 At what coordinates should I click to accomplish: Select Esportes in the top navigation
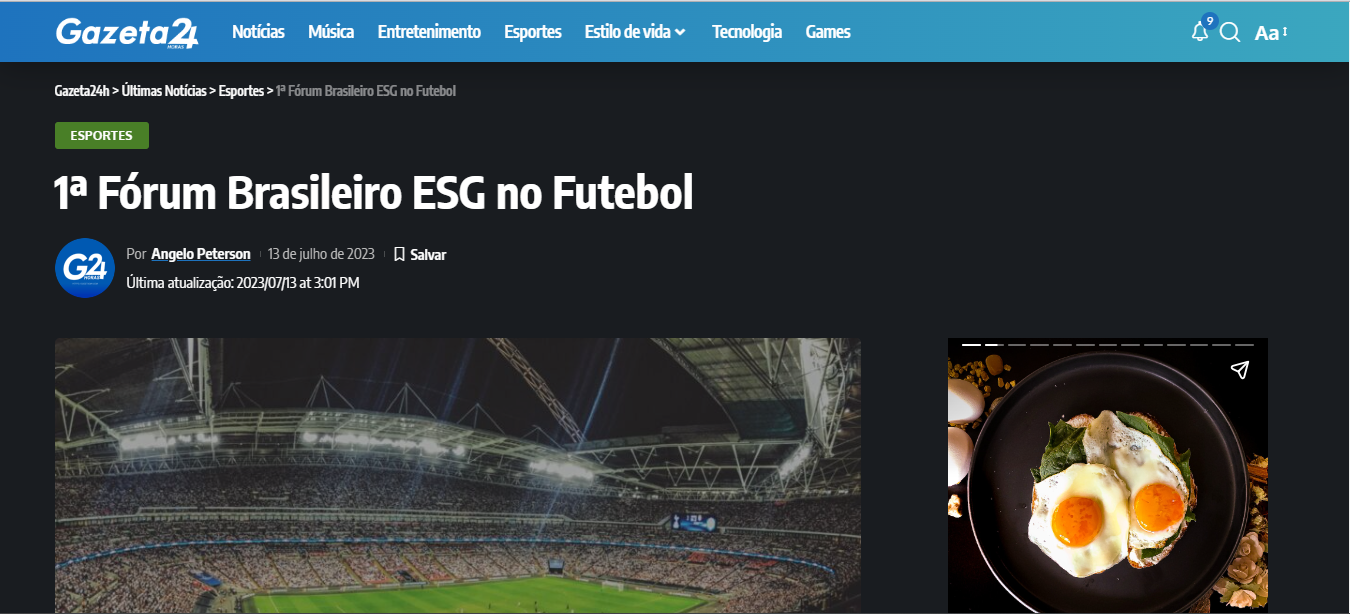point(533,32)
